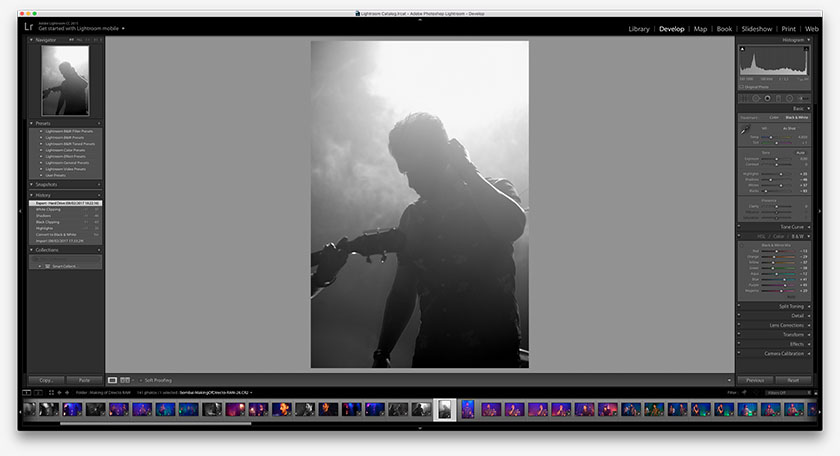Open the Slideshow module
840x456 pixels.
tap(756, 29)
